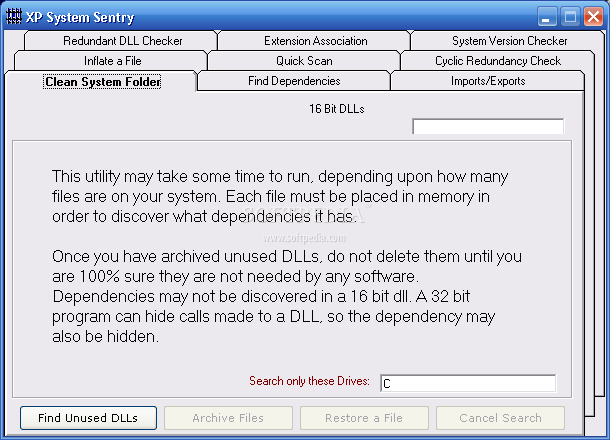
Task: Maximize the XP System Sentry window
Action: point(570,17)
